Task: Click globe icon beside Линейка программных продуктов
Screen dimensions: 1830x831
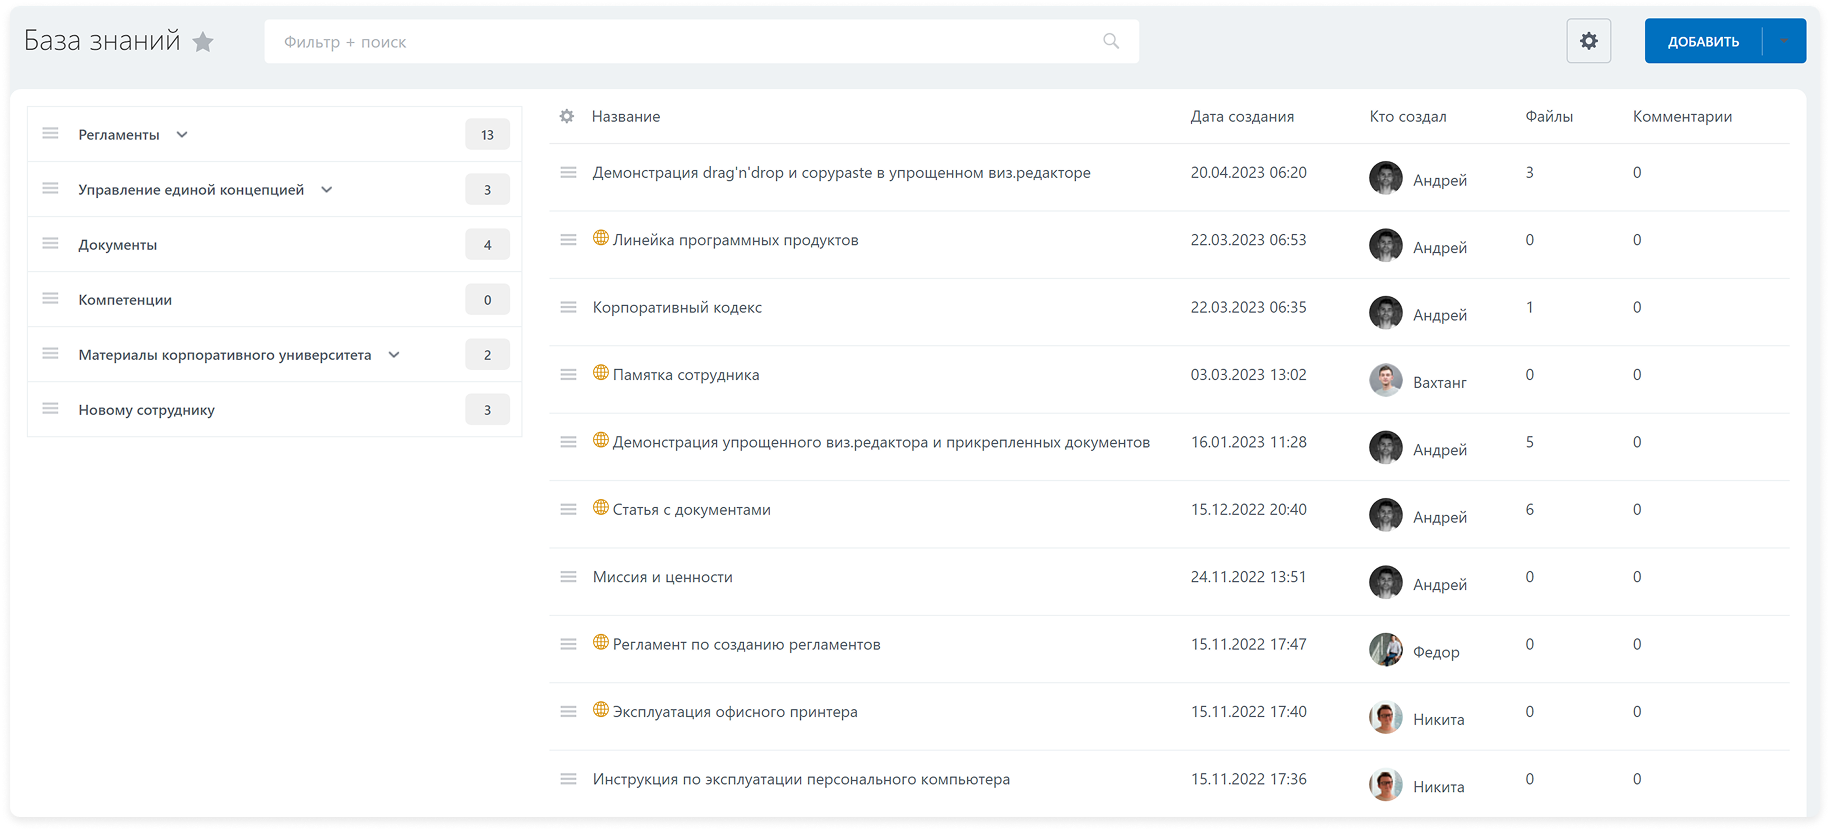Action: (x=601, y=238)
